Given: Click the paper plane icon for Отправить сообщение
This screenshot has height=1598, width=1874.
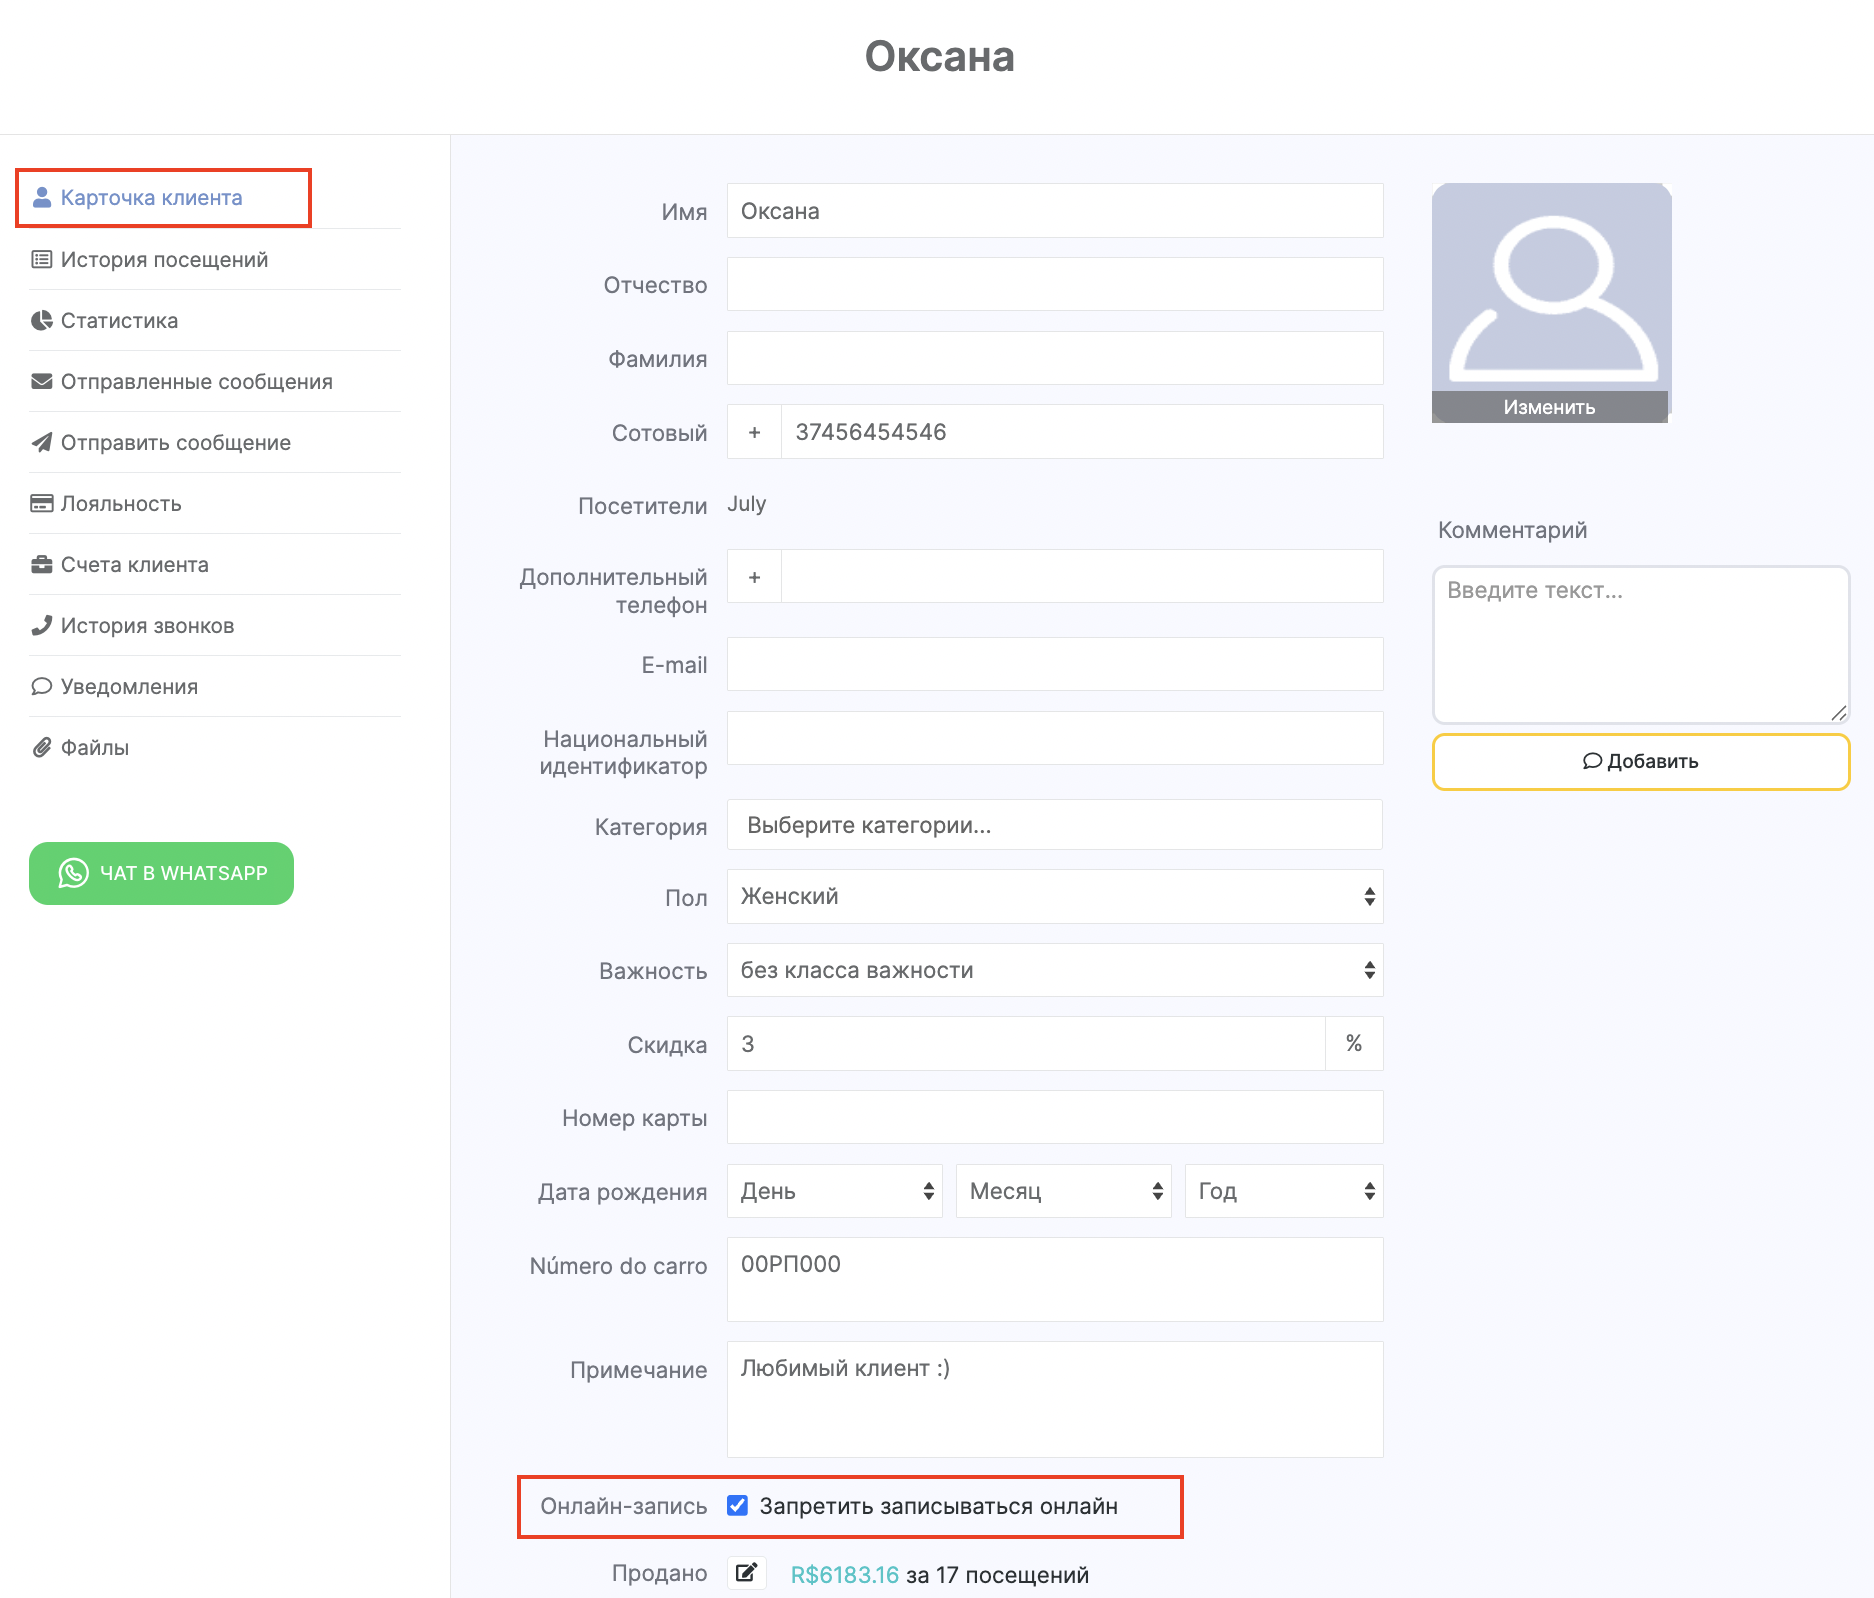Looking at the screenshot, I should 42,443.
